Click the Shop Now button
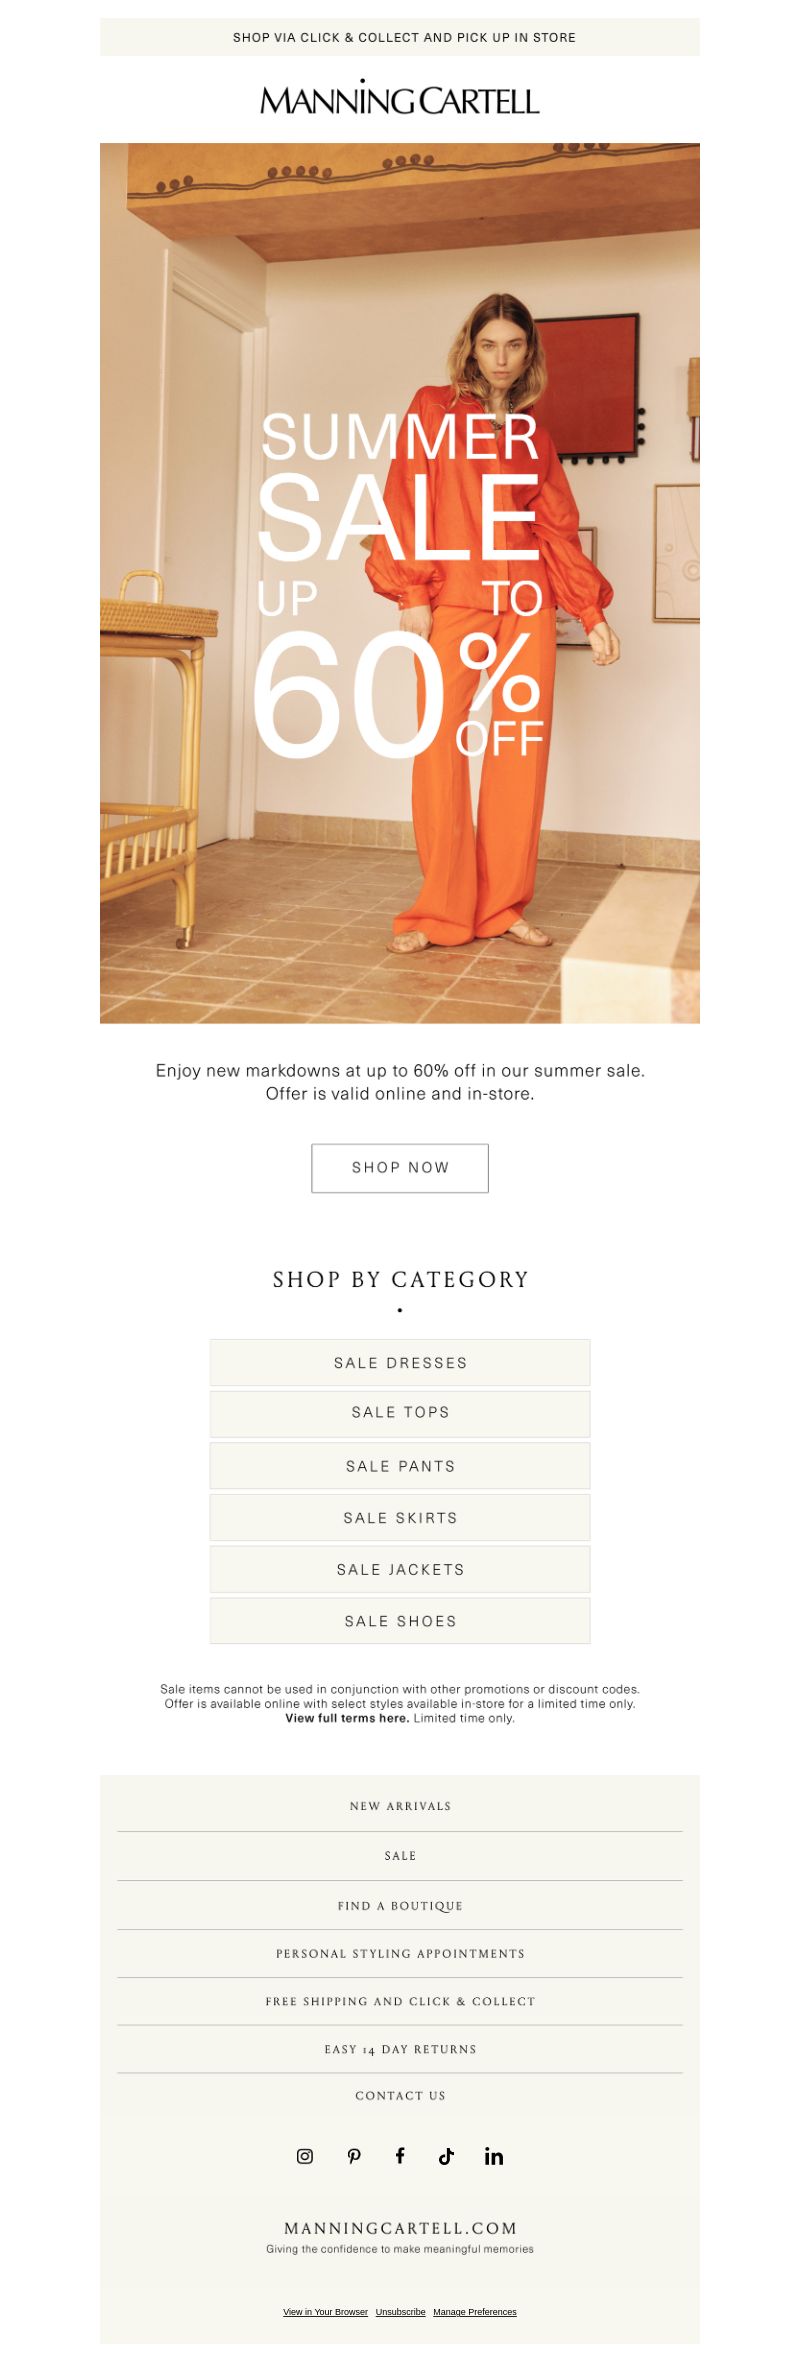800x2364 pixels. pos(400,1167)
